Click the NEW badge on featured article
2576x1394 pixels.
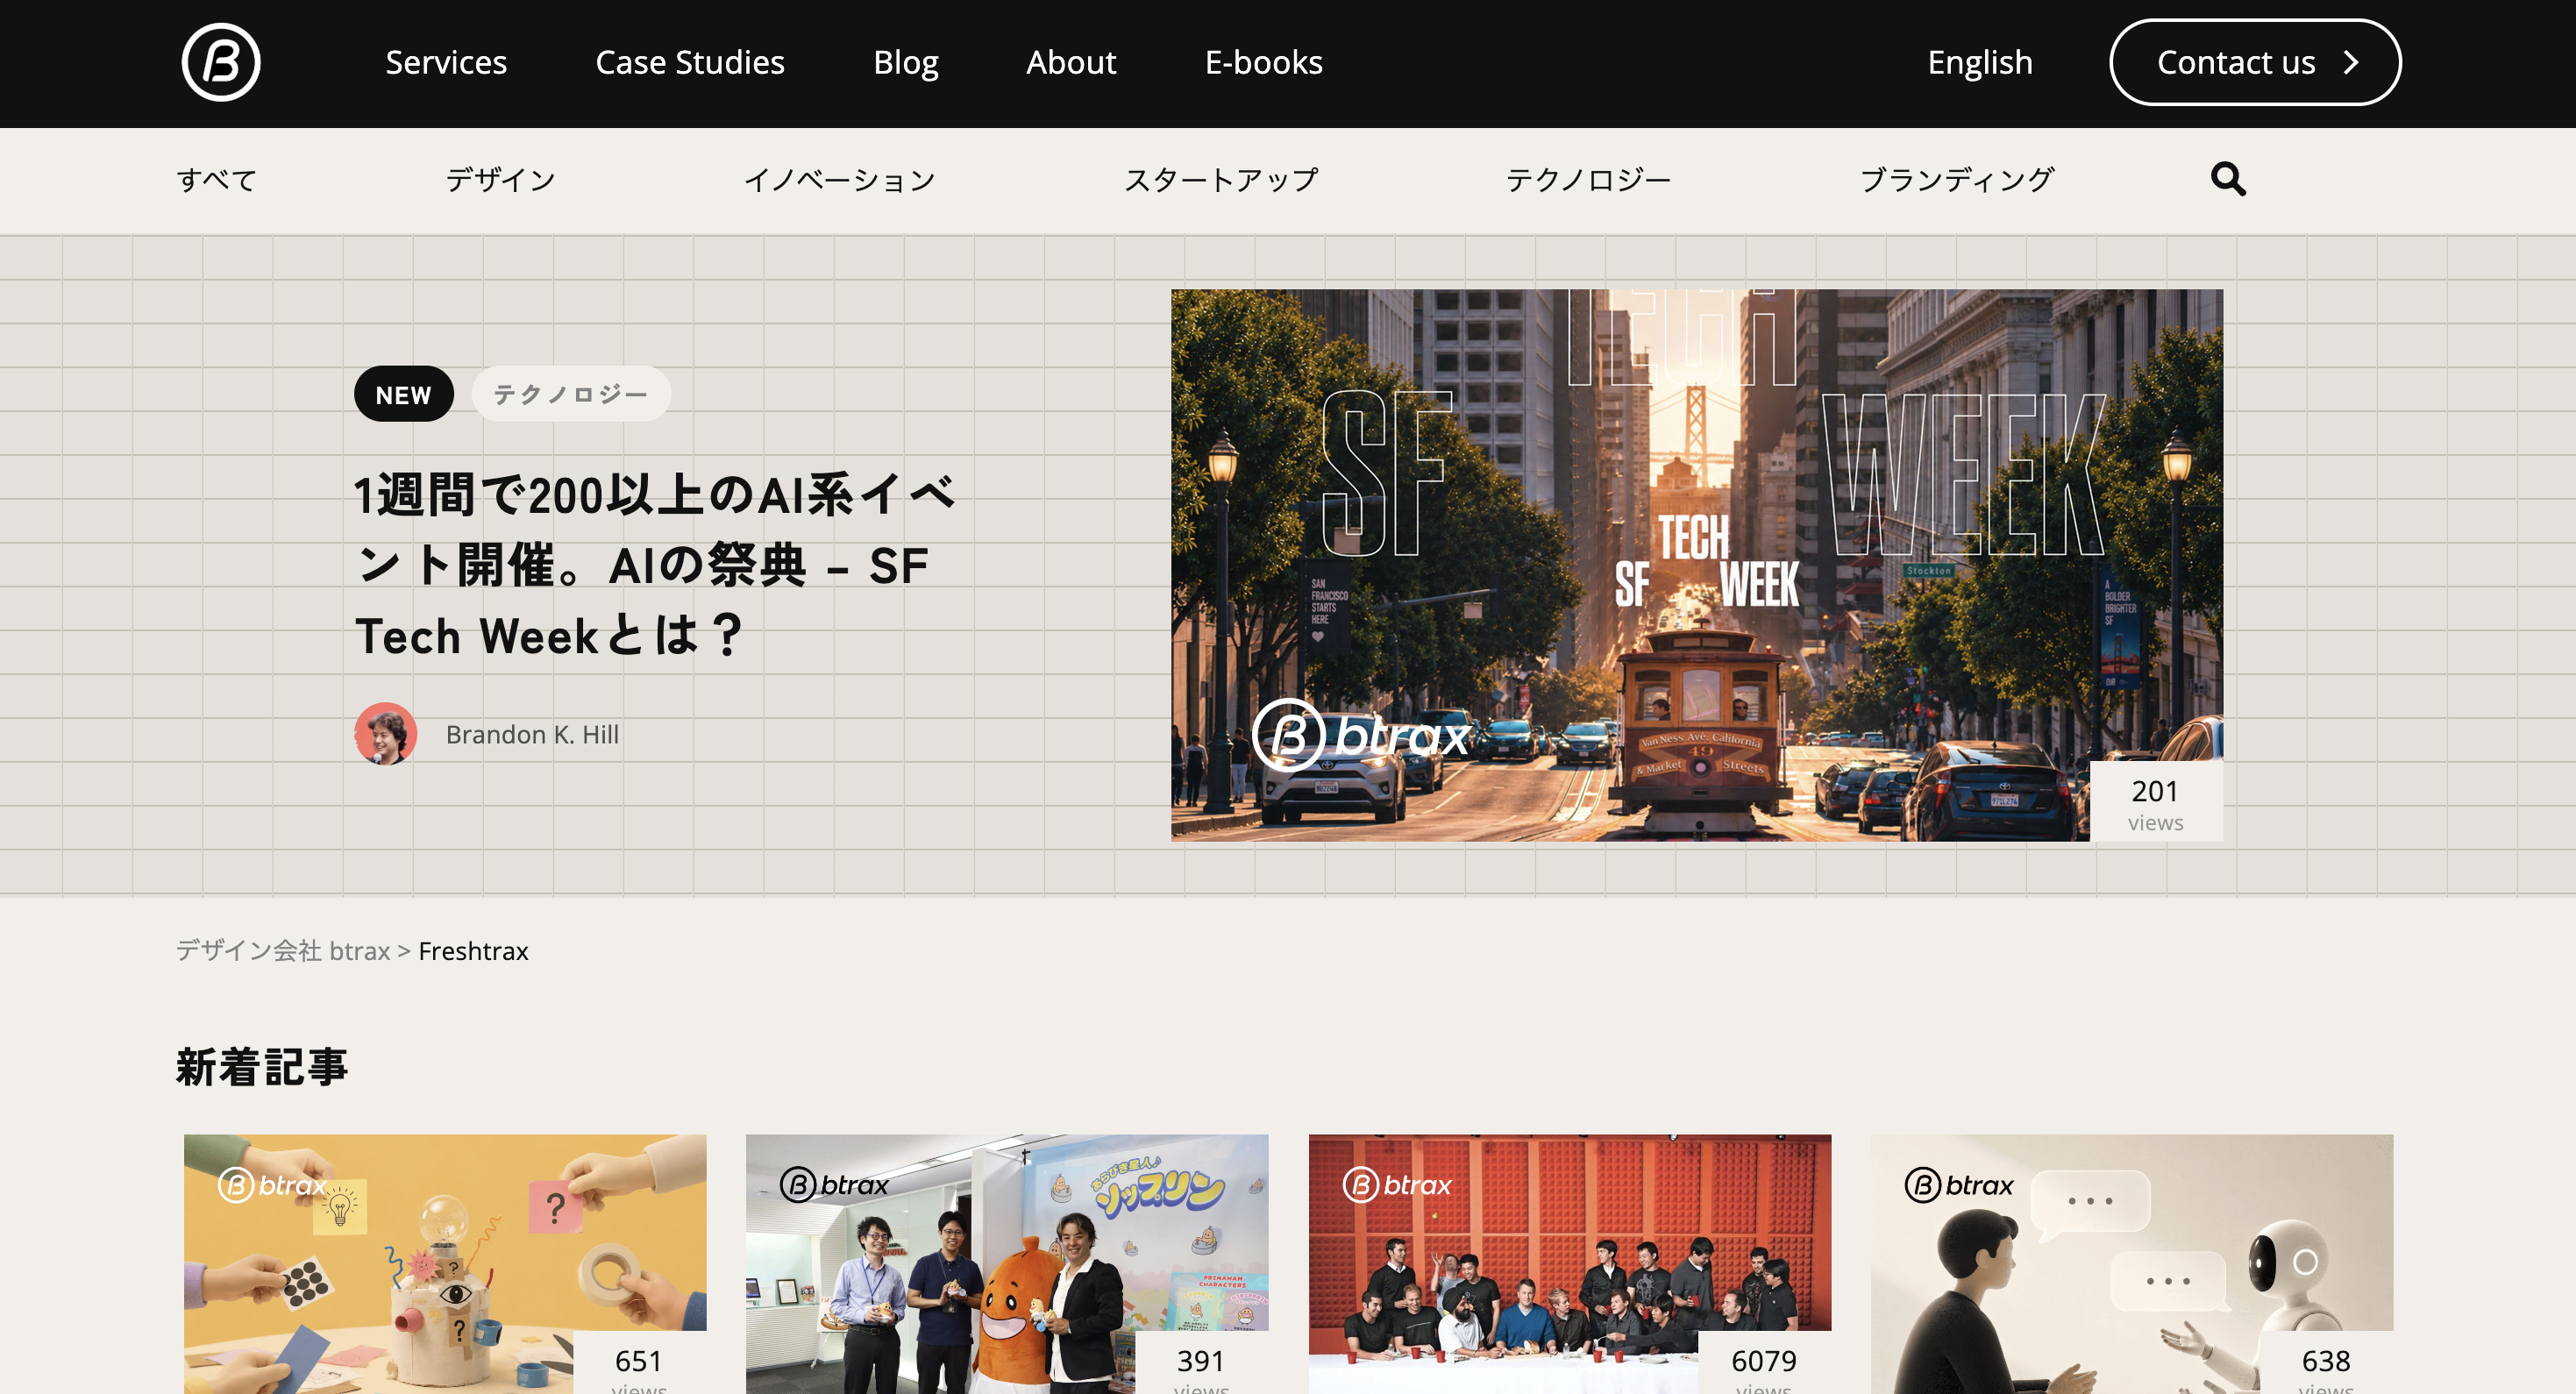point(403,394)
